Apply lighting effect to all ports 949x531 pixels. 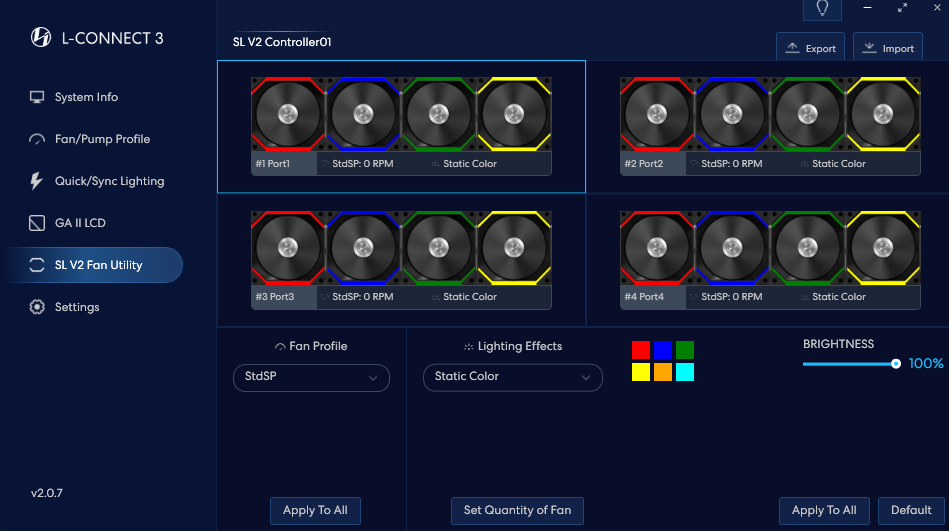[x=824, y=510]
